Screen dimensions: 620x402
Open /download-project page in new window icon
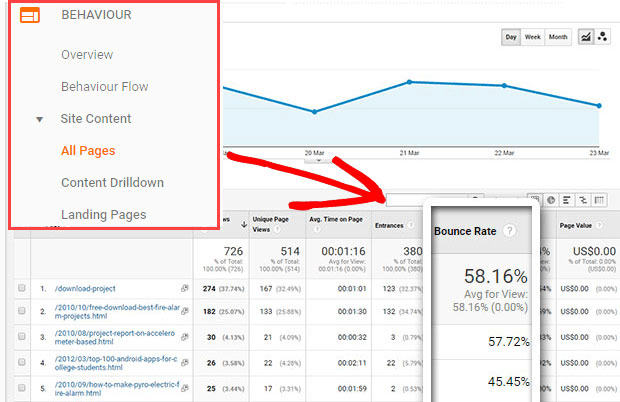pyautogui.click(x=185, y=288)
